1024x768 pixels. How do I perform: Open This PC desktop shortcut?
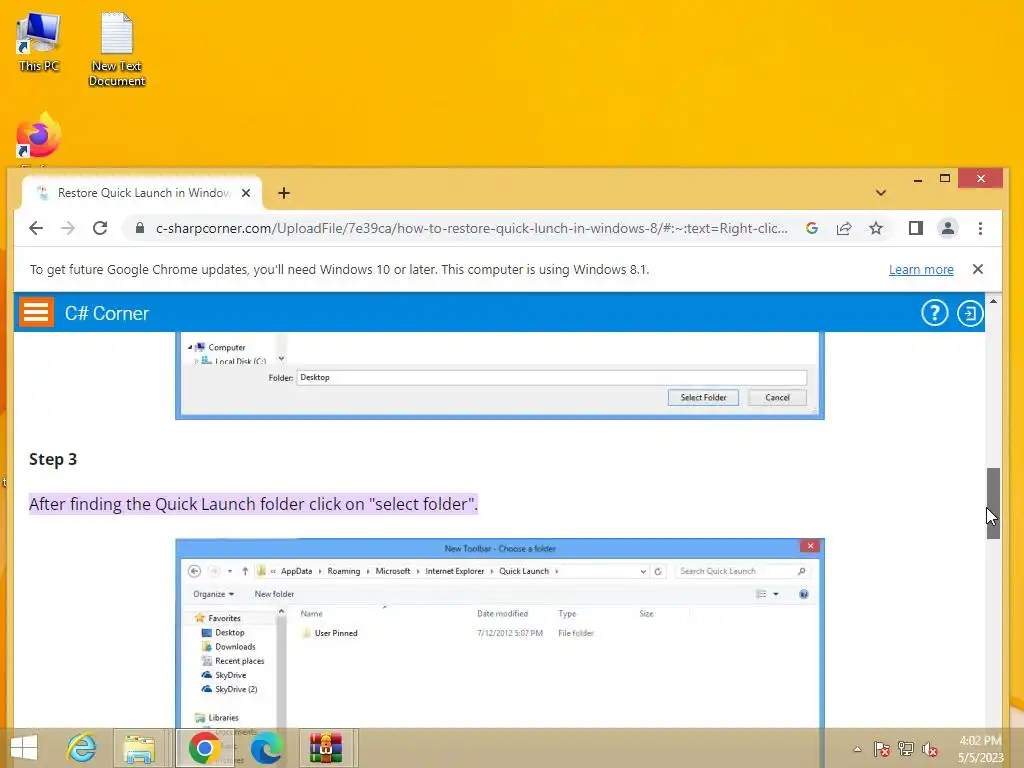[39, 42]
